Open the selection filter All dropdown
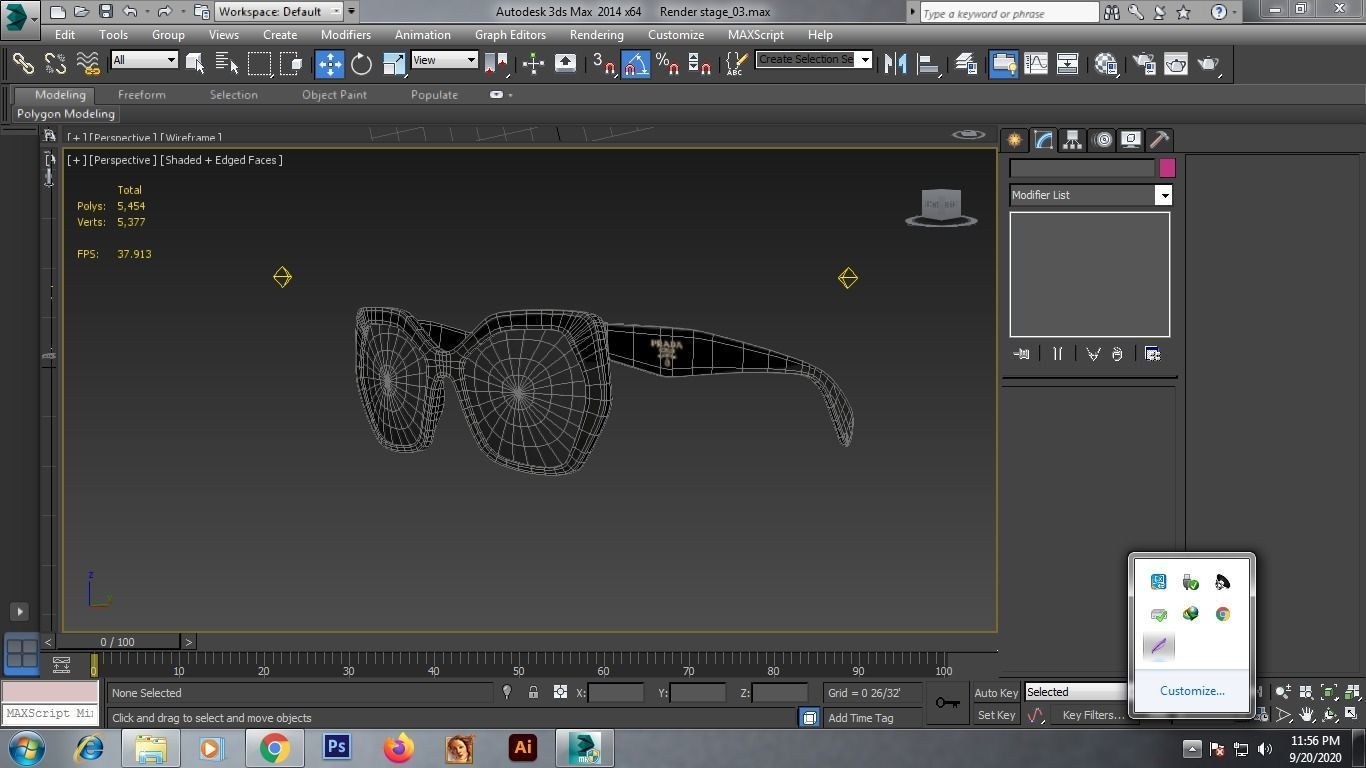 click(144, 60)
